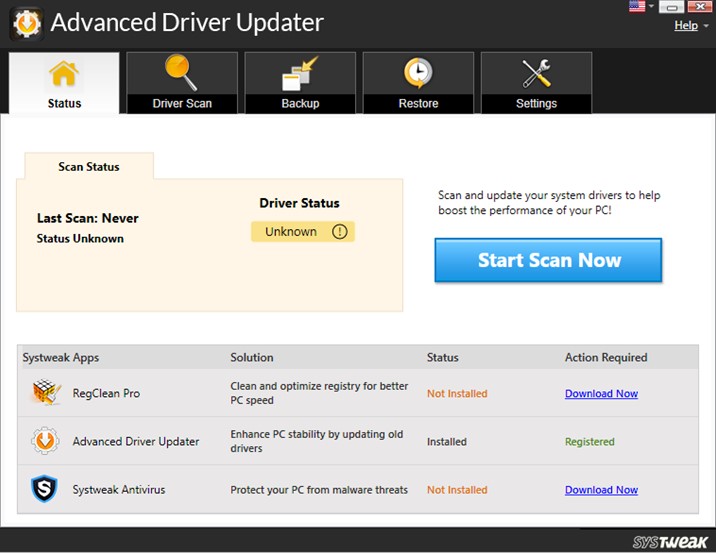This screenshot has width=716, height=554.
Task: Click the Advanced Driver Updater gear icon in list
Action: click(x=45, y=441)
